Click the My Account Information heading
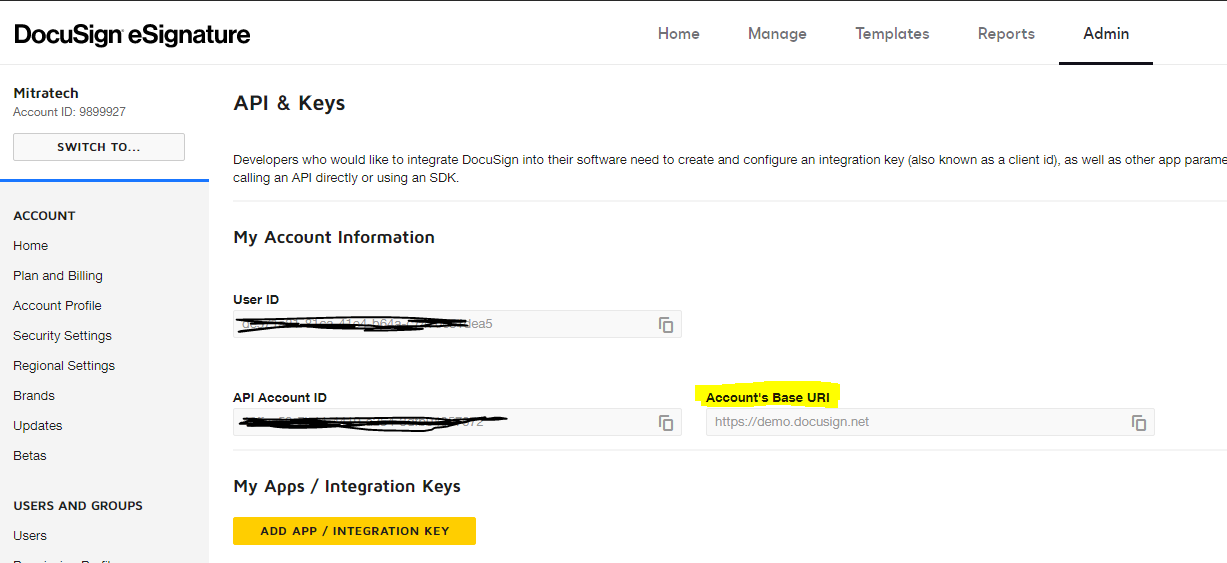 pos(334,237)
